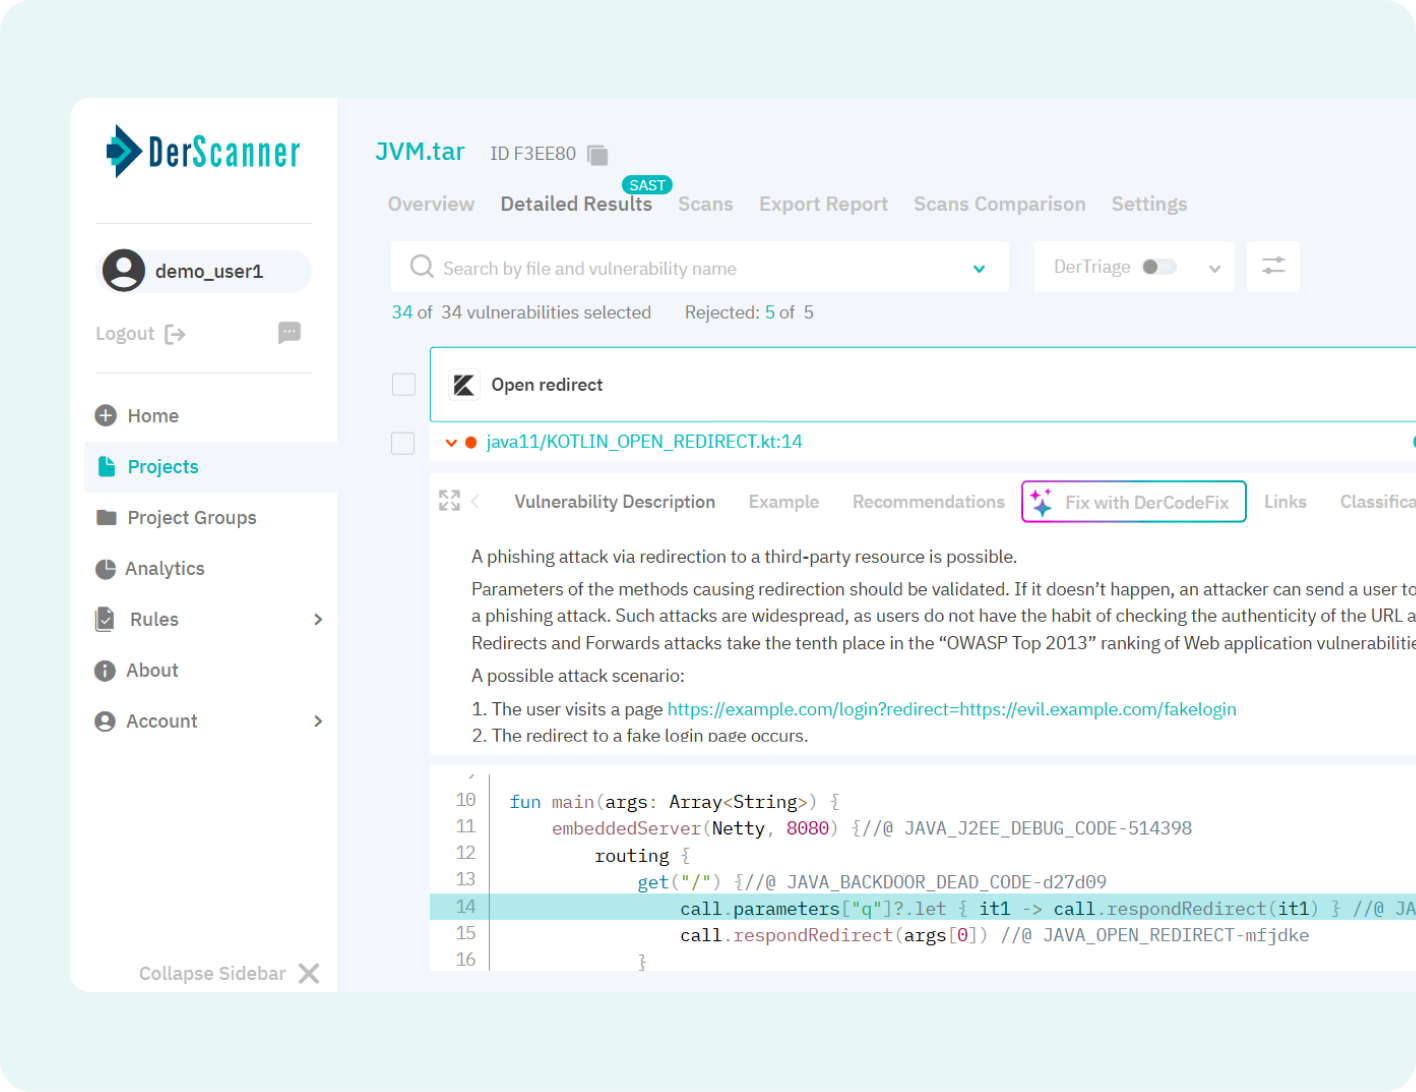Switch to the Scans Comparison tab
Viewport: 1416px width, 1092px height.
click(x=998, y=204)
